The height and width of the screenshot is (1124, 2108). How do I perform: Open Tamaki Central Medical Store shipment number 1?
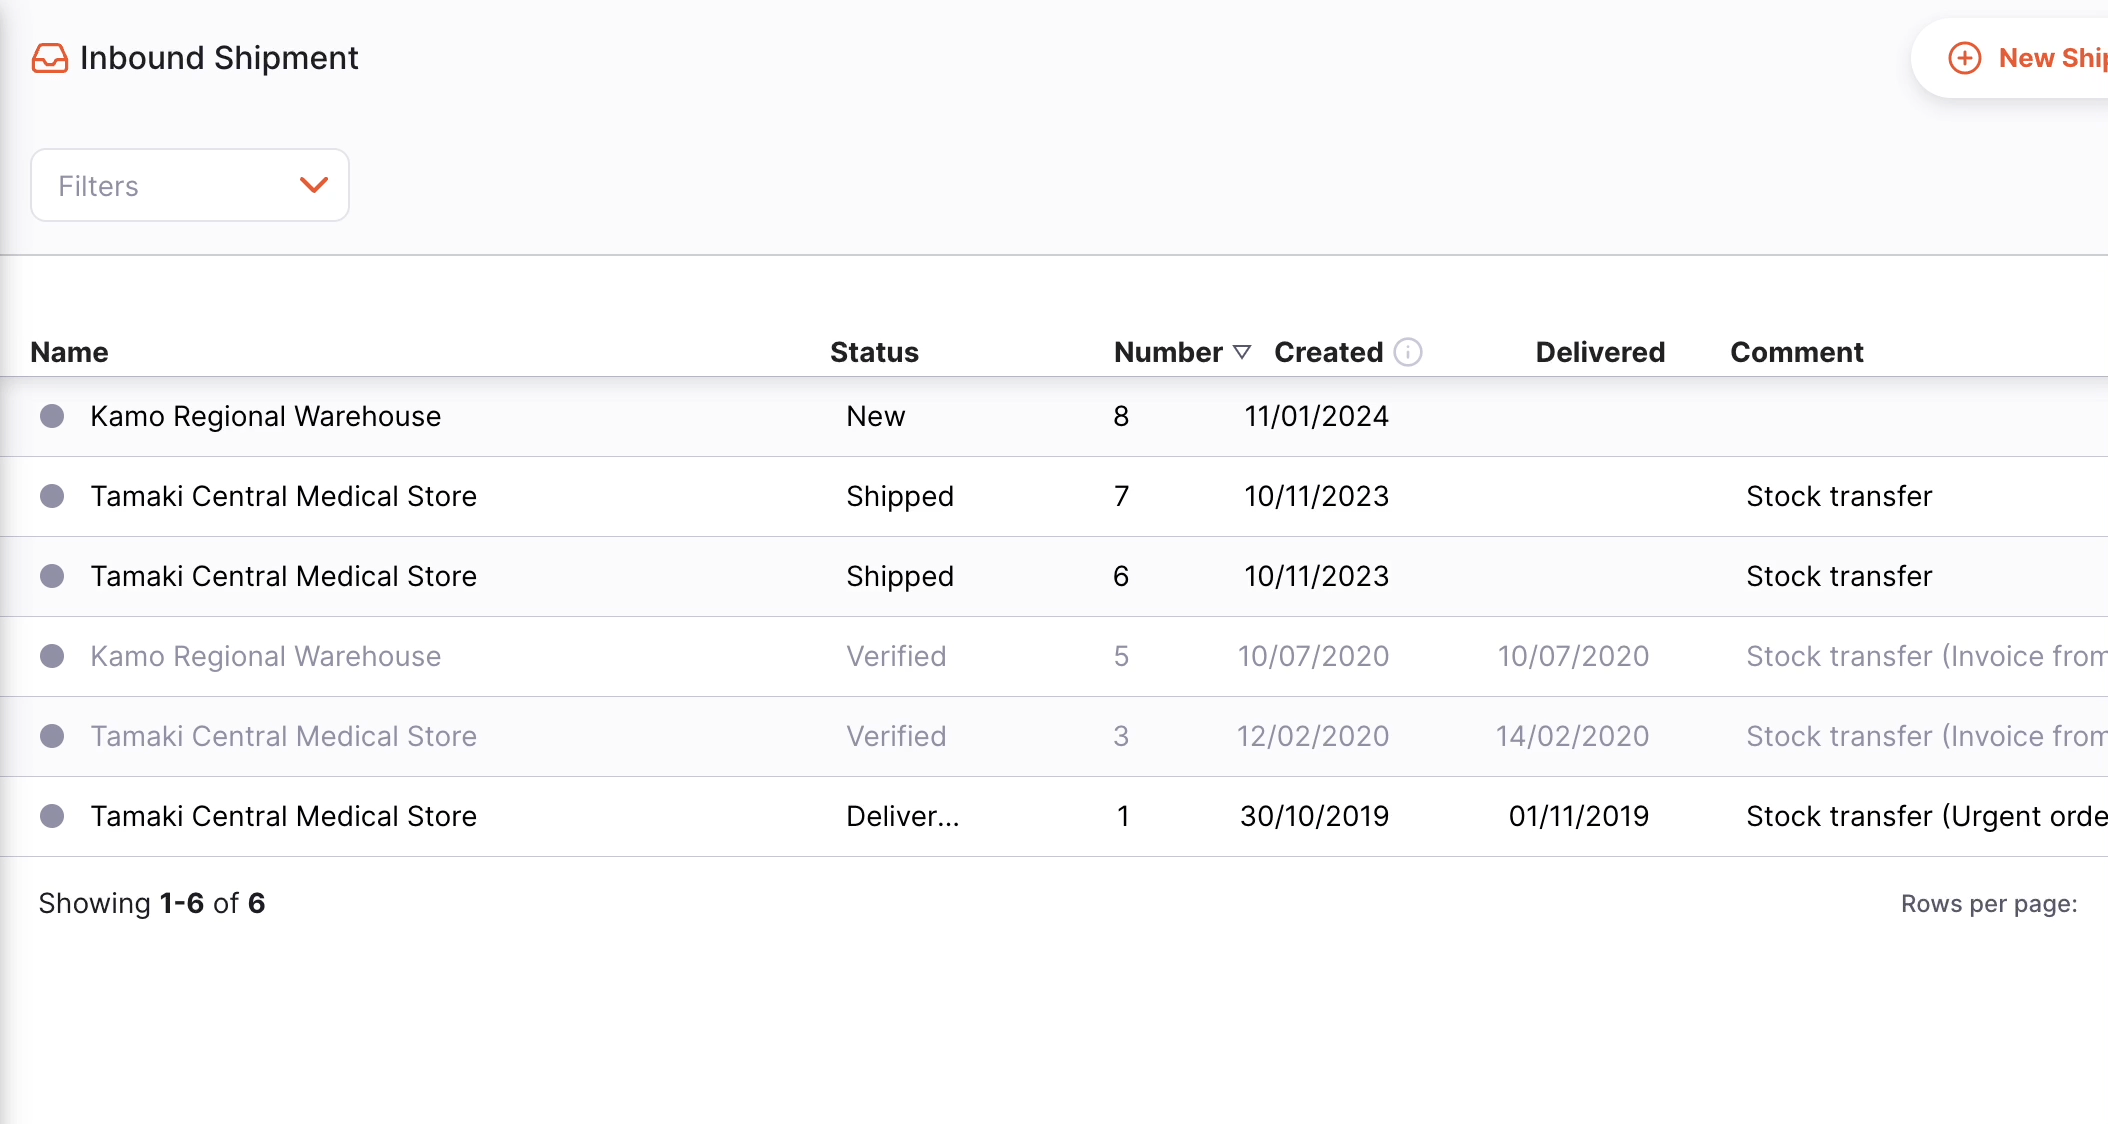point(284,816)
